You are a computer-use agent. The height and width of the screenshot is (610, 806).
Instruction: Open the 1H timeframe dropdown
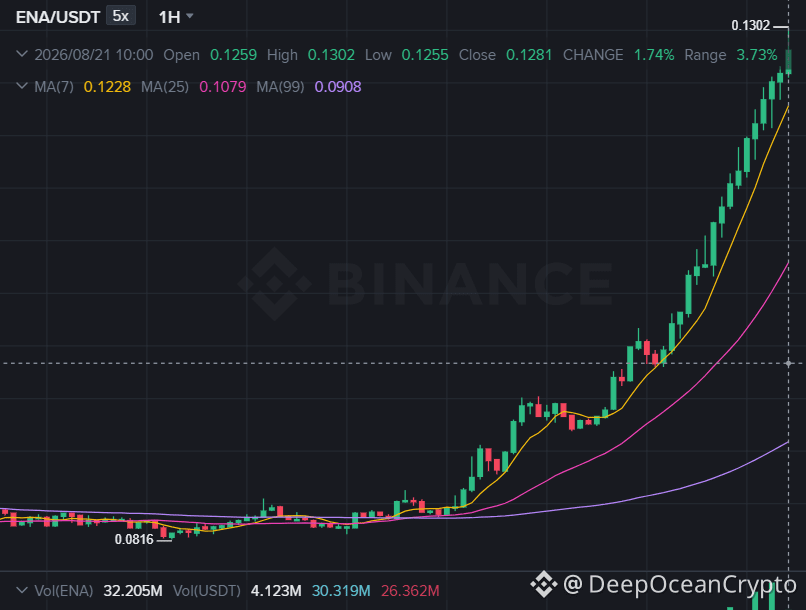pyautogui.click(x=176, y=17)
